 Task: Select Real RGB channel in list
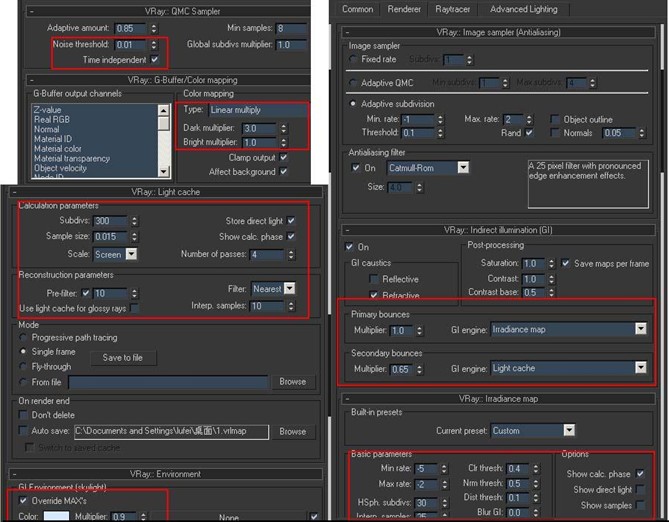[x=52, y=120]
